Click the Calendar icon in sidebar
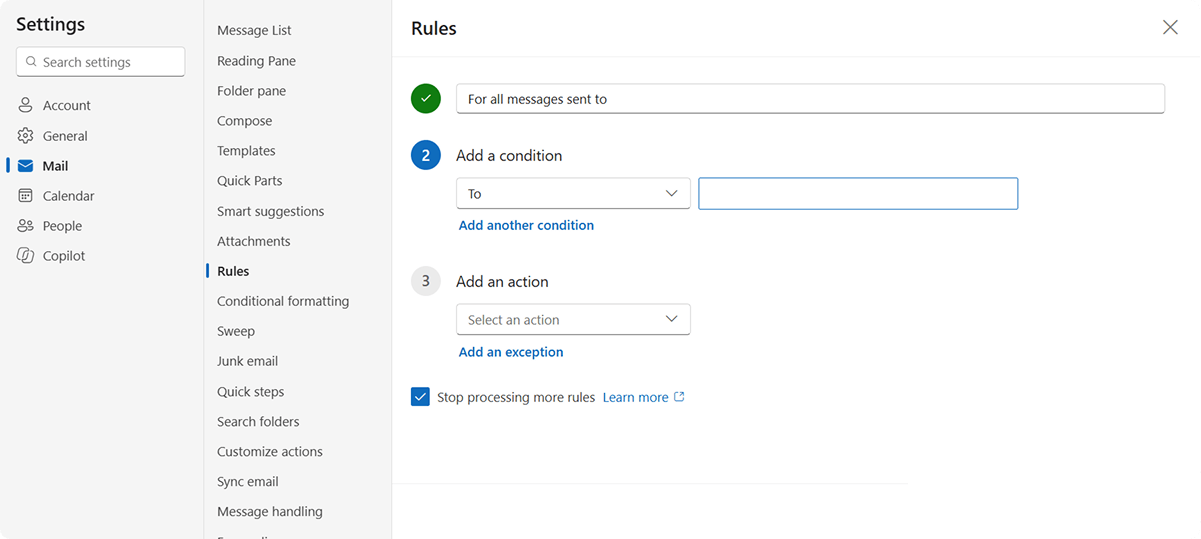1201x539 pixels. tap(26, 196)
